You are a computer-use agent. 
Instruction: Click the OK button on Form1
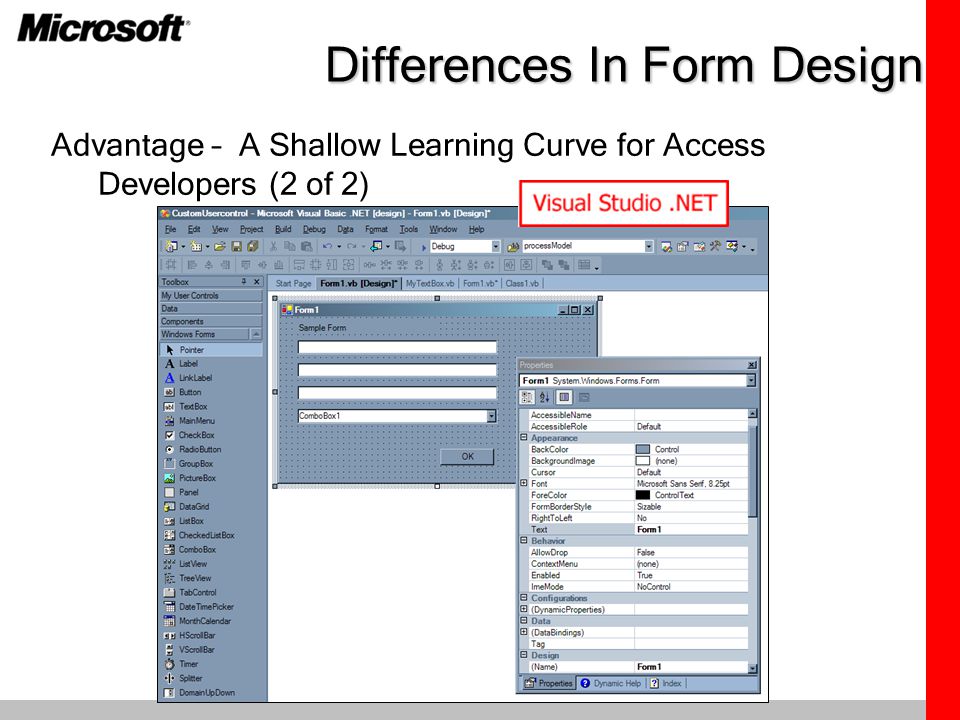467,457
